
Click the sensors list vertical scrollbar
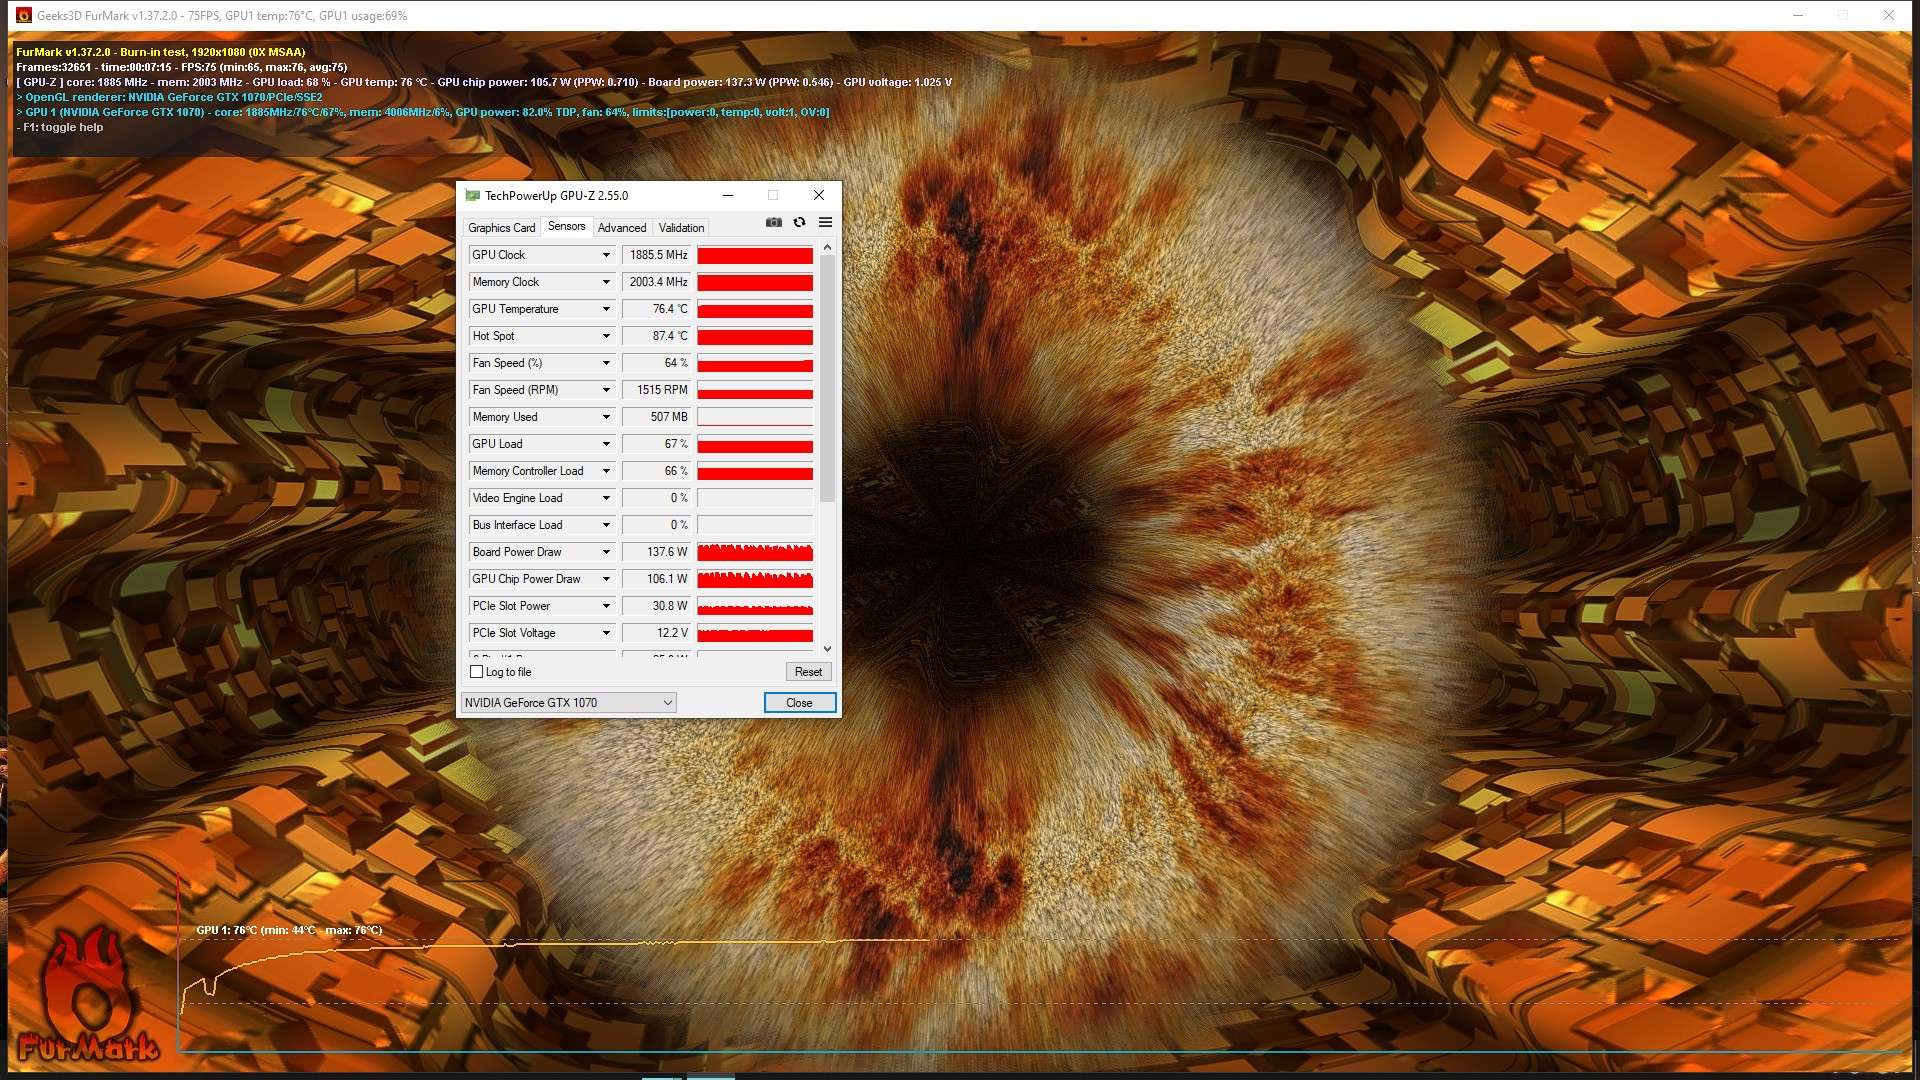click(x=827, y=380)
